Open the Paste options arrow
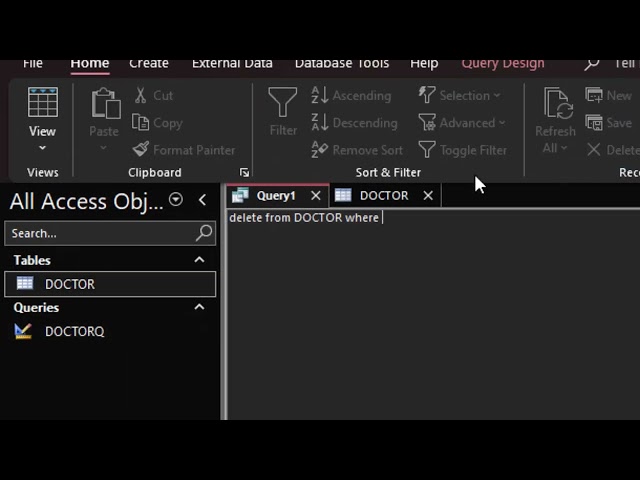Image resolution: width=640 pixels, height=480 pixels. (104, 148)
